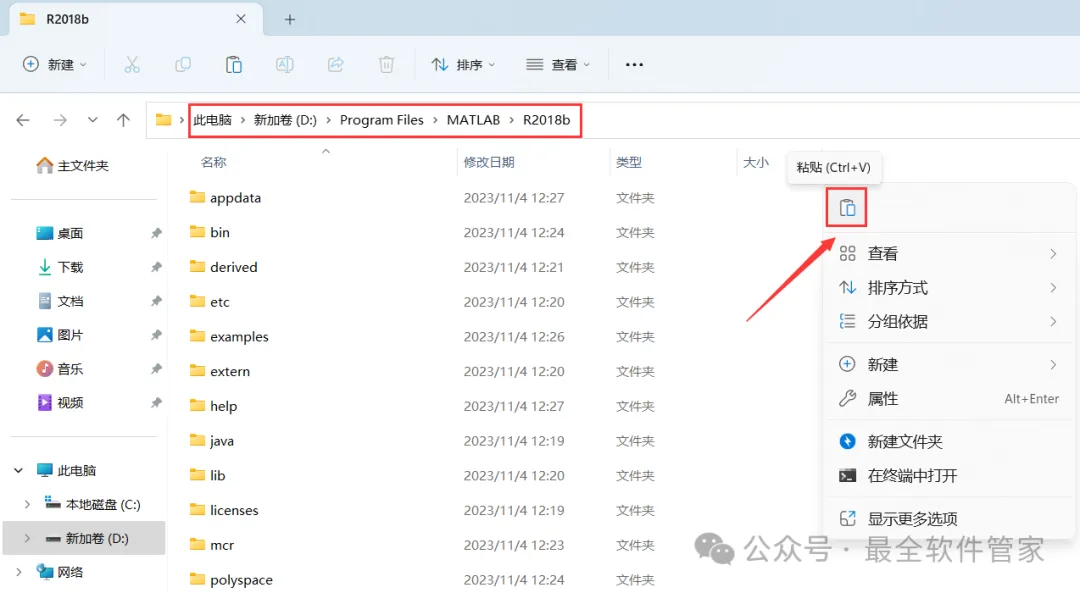Select the mcr folder icon
The height and width of the screenshot is (593, 1080).
(198, 544)
